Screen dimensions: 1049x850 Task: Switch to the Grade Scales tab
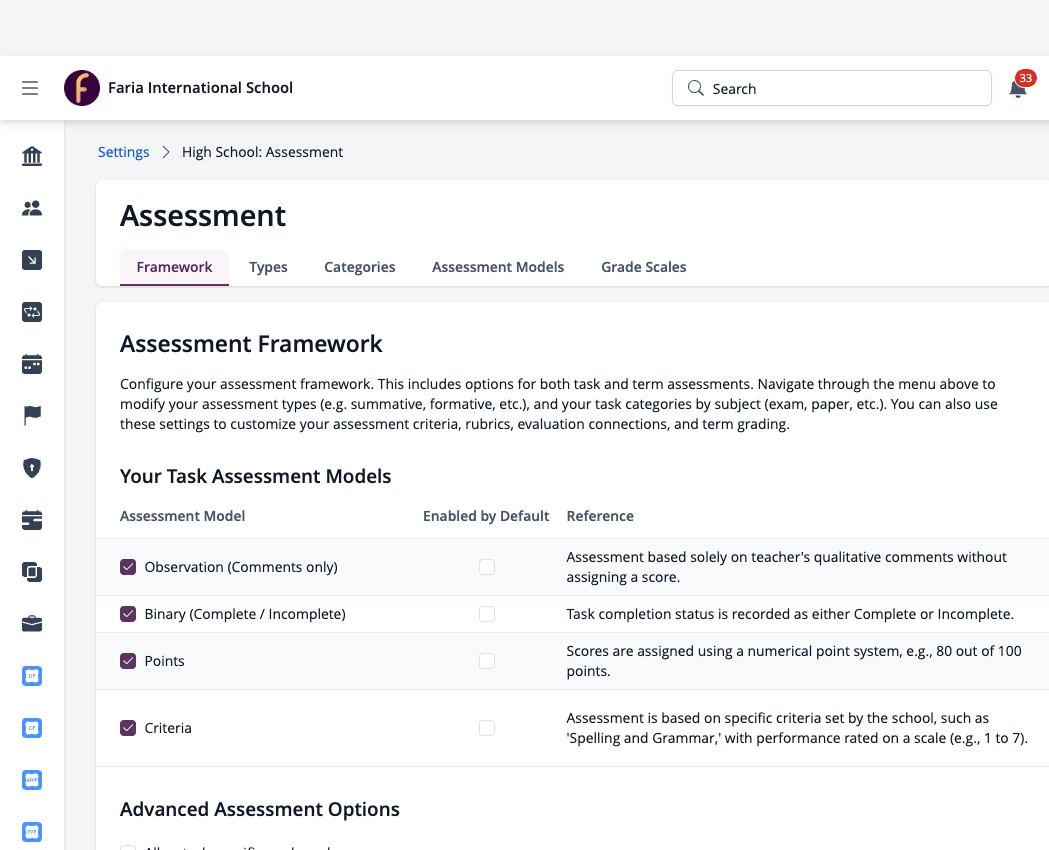point(644,268)
